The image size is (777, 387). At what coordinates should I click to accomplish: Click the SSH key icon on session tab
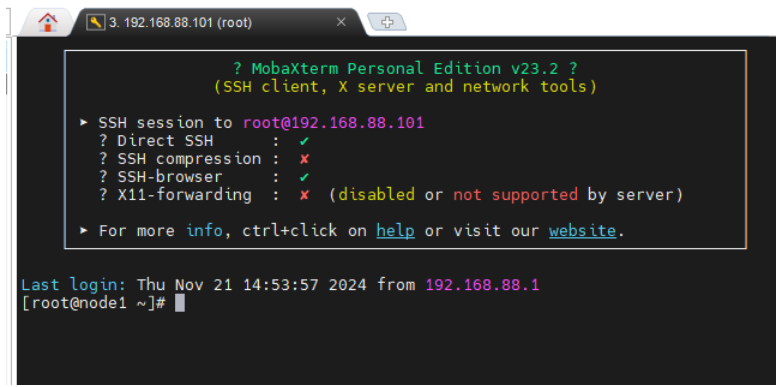coord(96,22)
